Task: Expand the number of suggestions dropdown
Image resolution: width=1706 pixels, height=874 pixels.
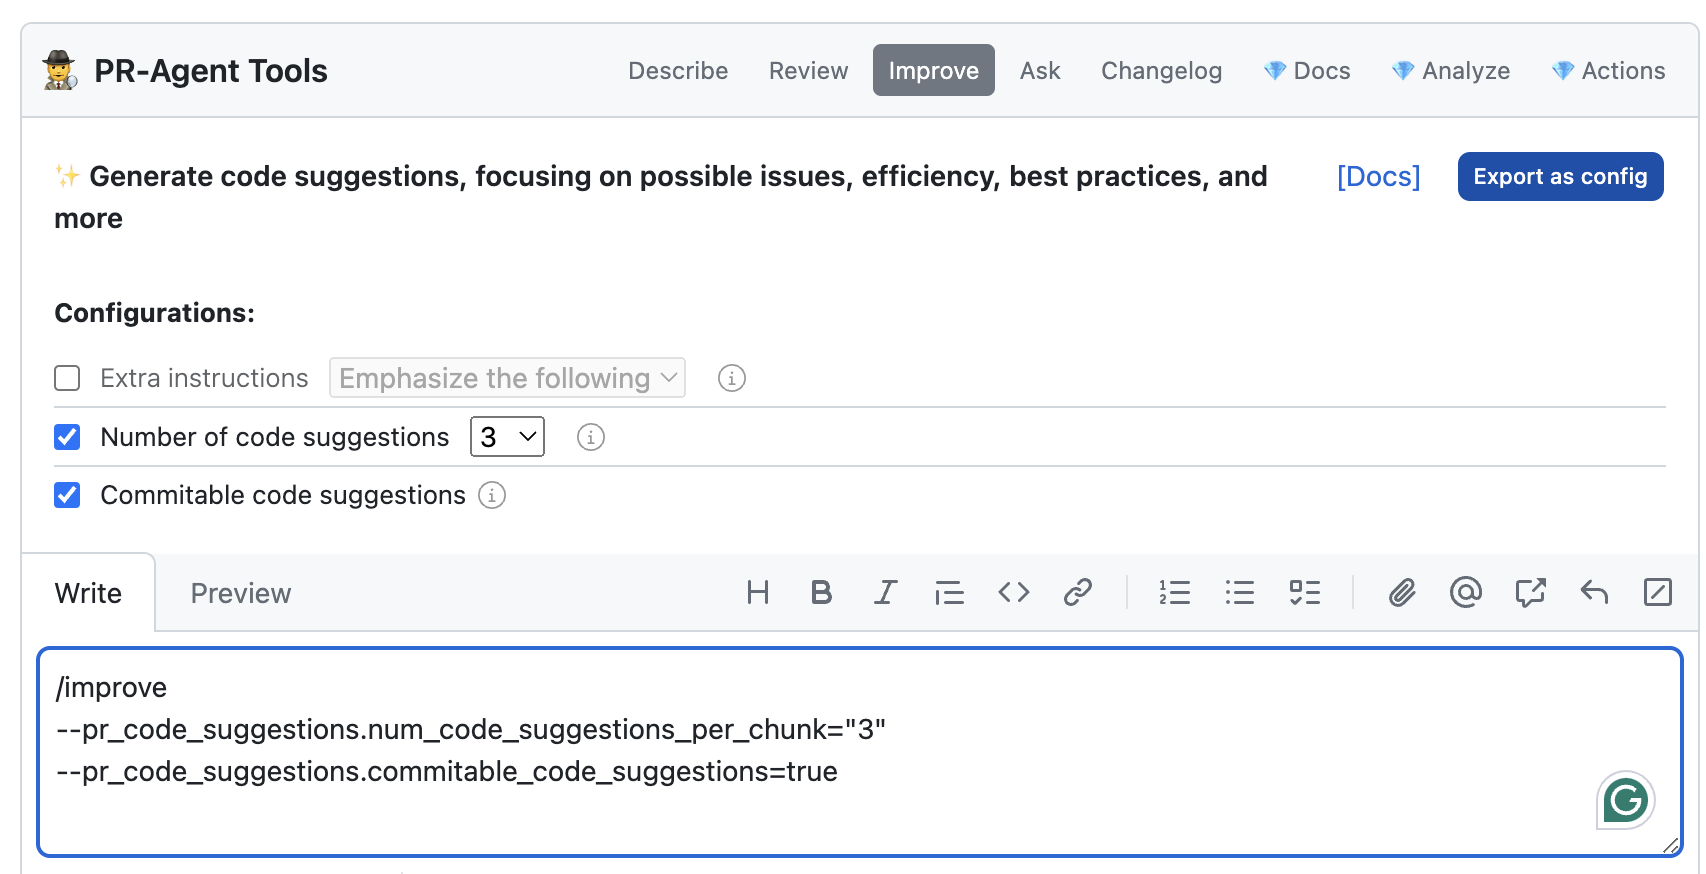Action: click(x=507, y=437)
